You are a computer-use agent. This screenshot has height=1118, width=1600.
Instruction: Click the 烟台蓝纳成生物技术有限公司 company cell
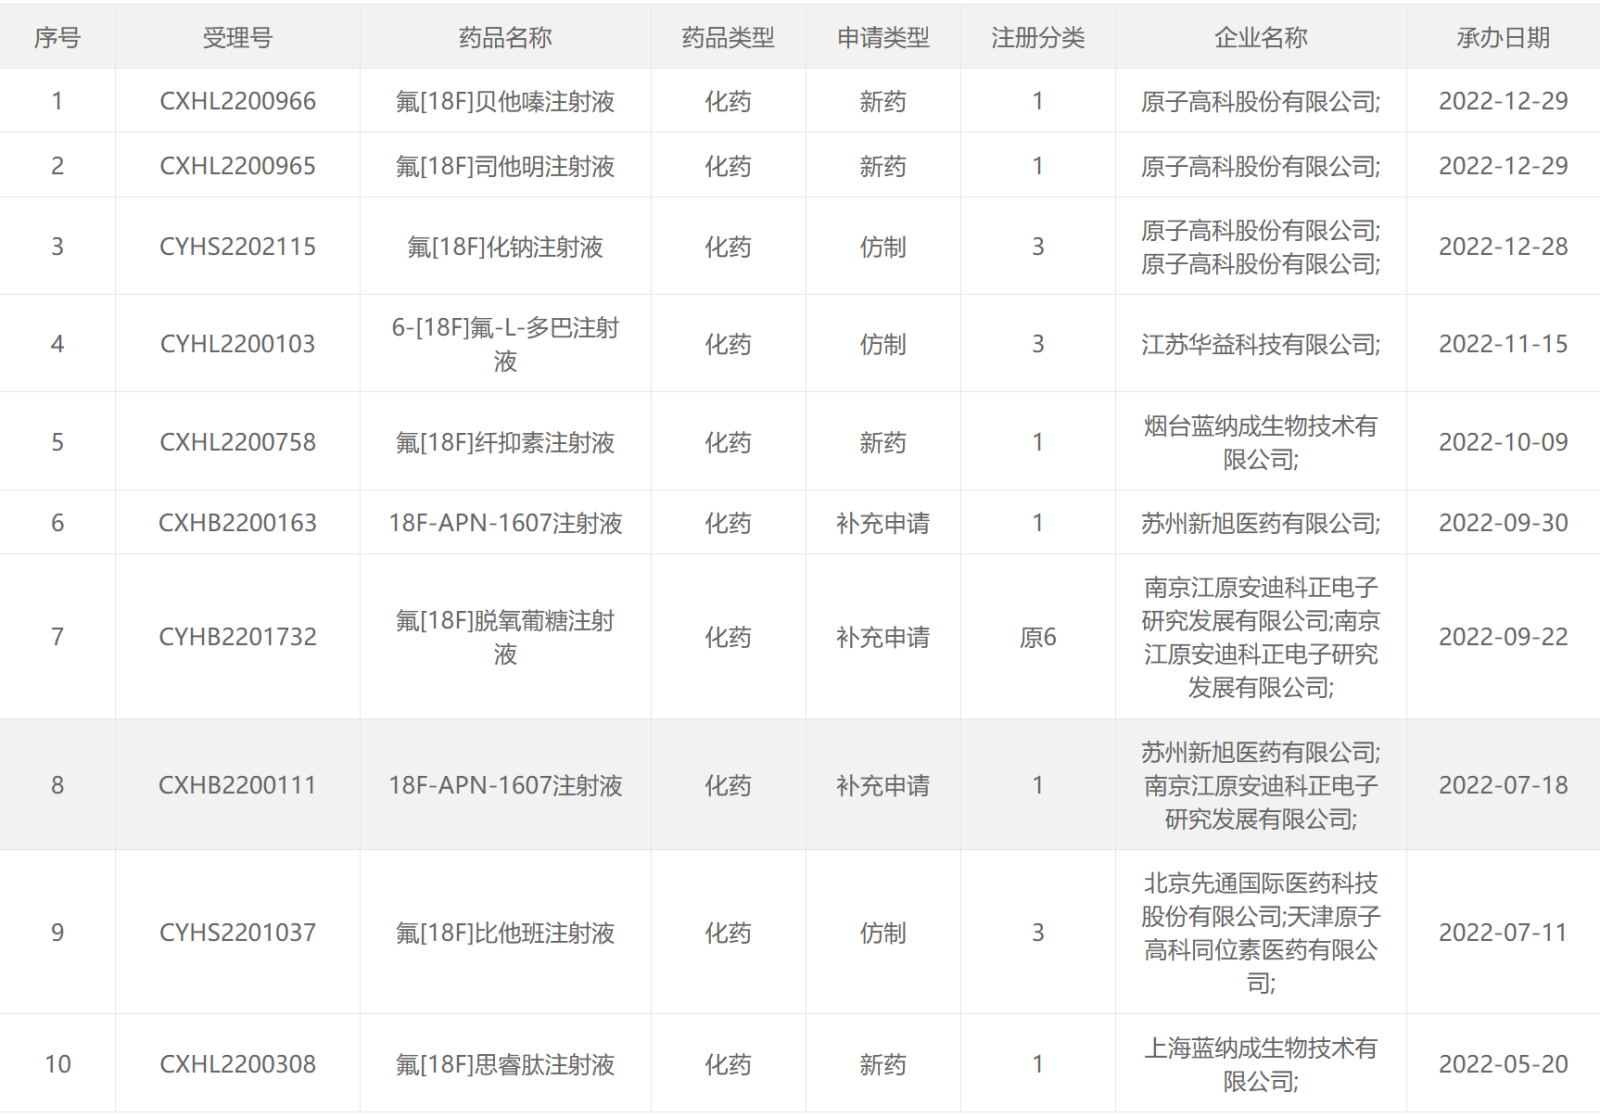1260,443
